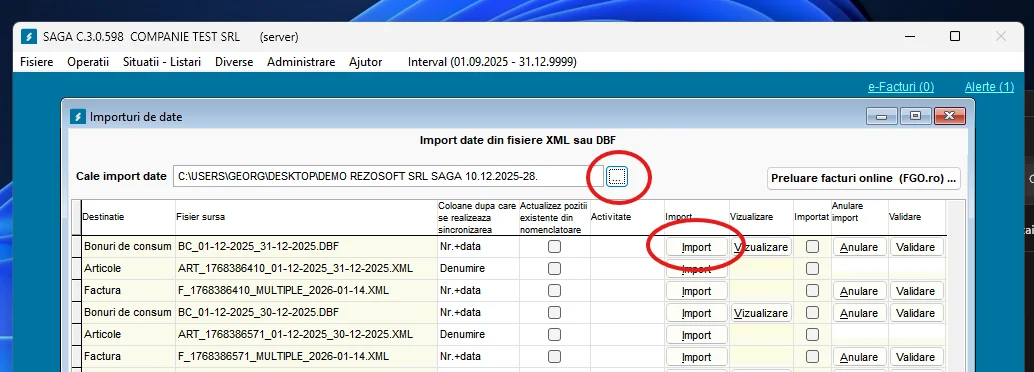Click Validare for F_1768386410_MULTIPLE invoice row

click(916, 291)
